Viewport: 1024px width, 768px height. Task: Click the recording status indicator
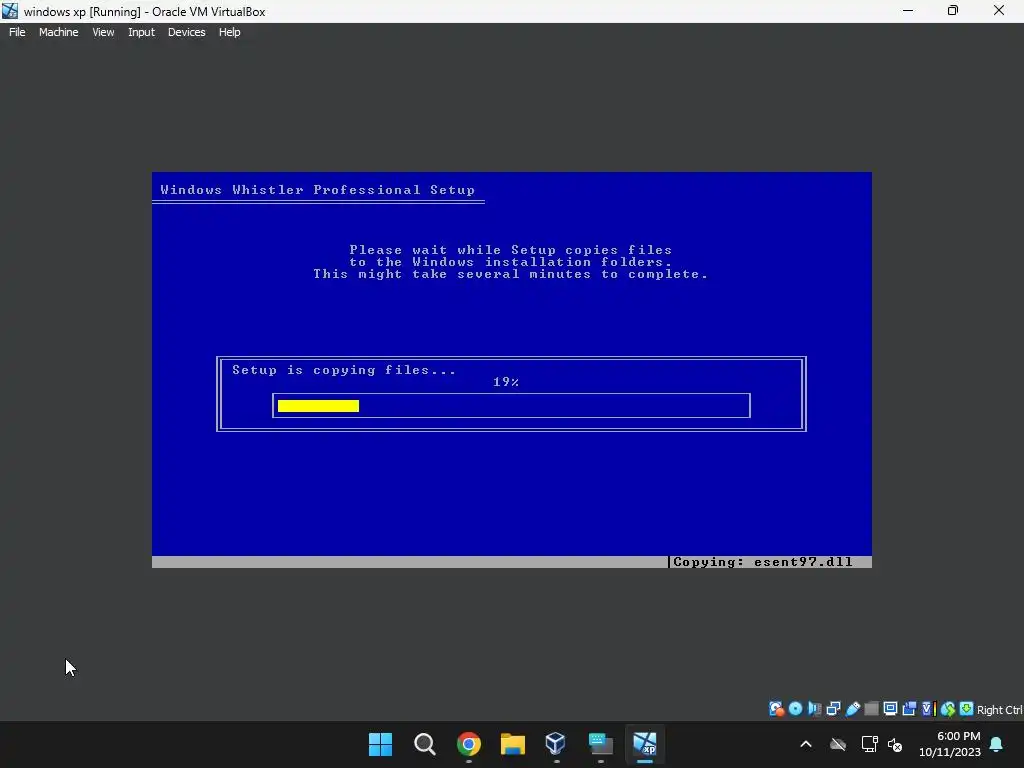[x=909, y=709]
